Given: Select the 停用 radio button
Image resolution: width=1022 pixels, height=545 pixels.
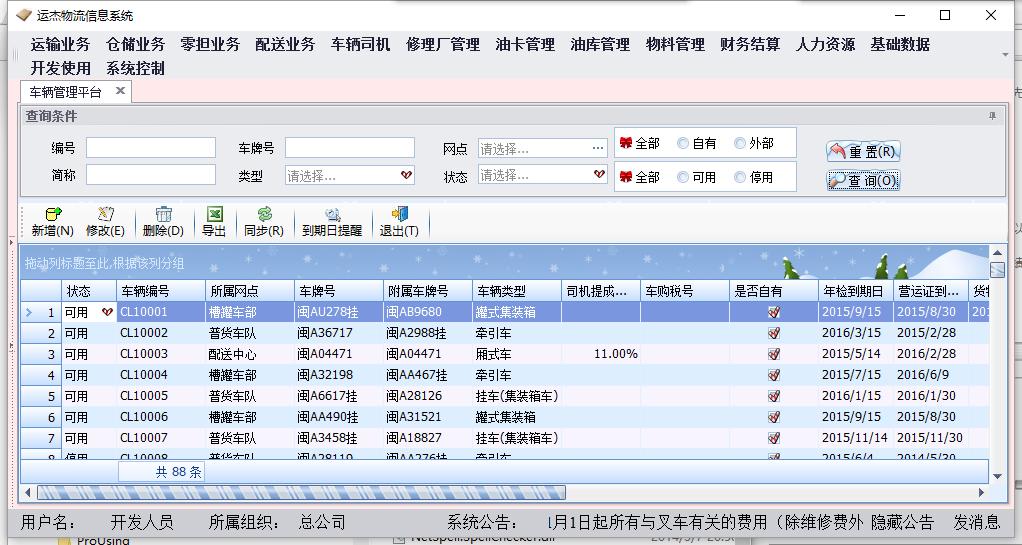Looking at the screenshot, I should pyautogui.click(x=740, y=177).
